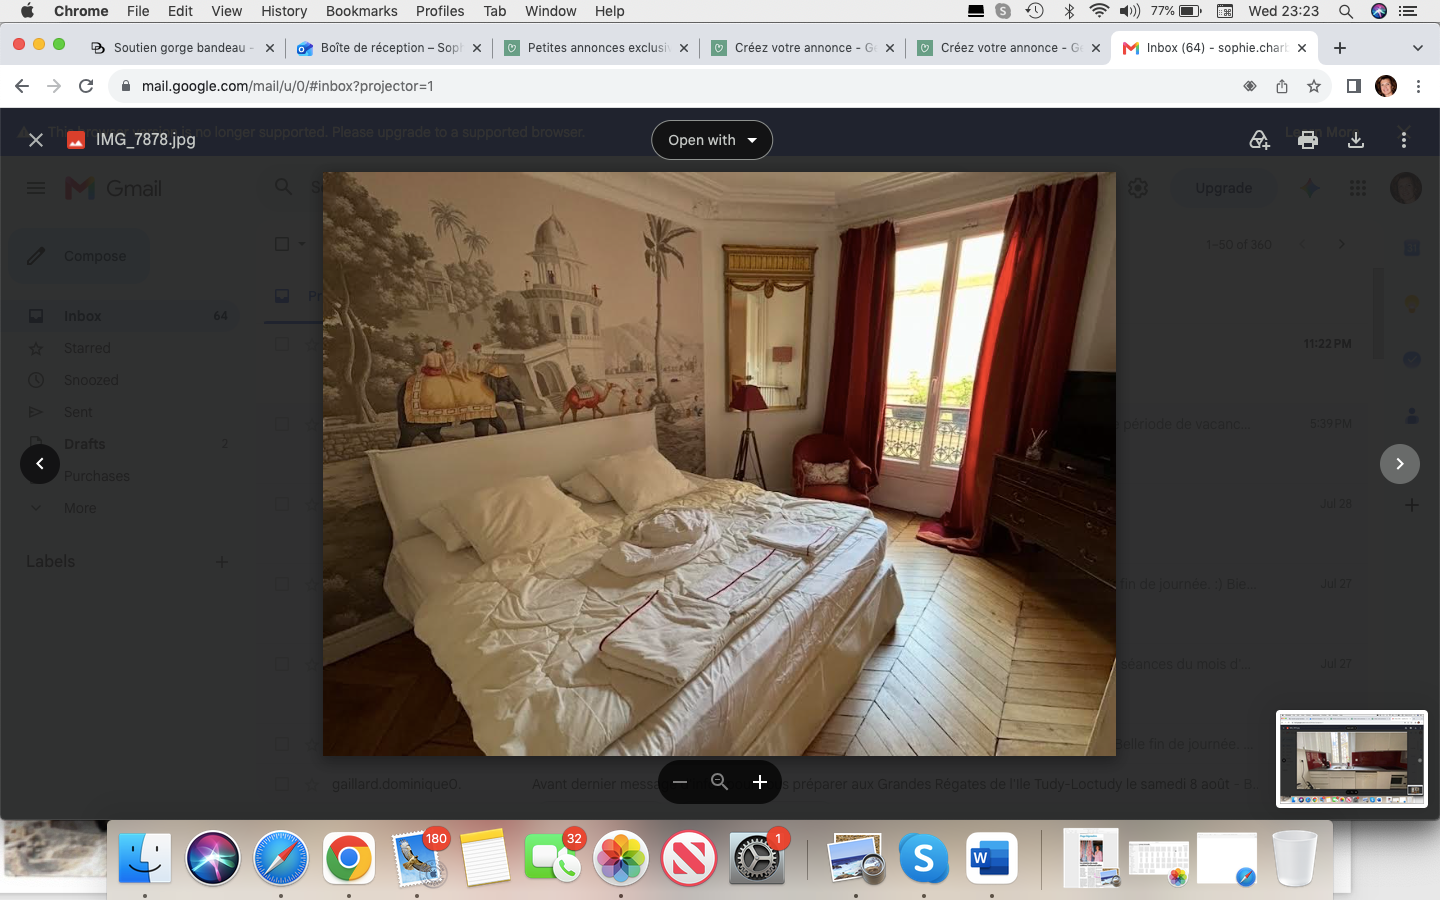Open Spotlight search in the menu bar

(x=1346, y=11)
